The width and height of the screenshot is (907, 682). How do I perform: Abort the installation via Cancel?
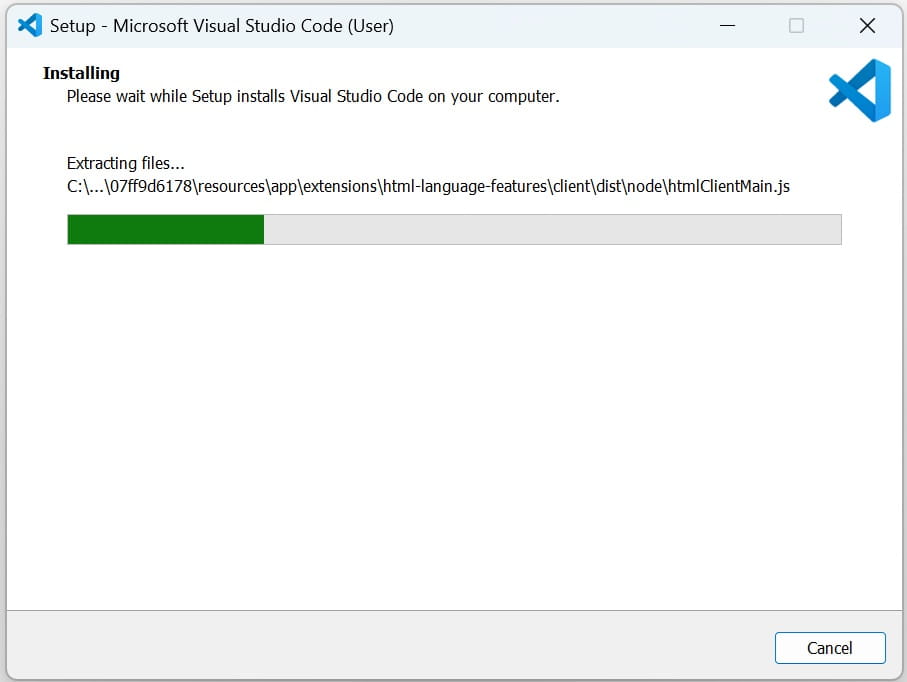coord(830,648)
